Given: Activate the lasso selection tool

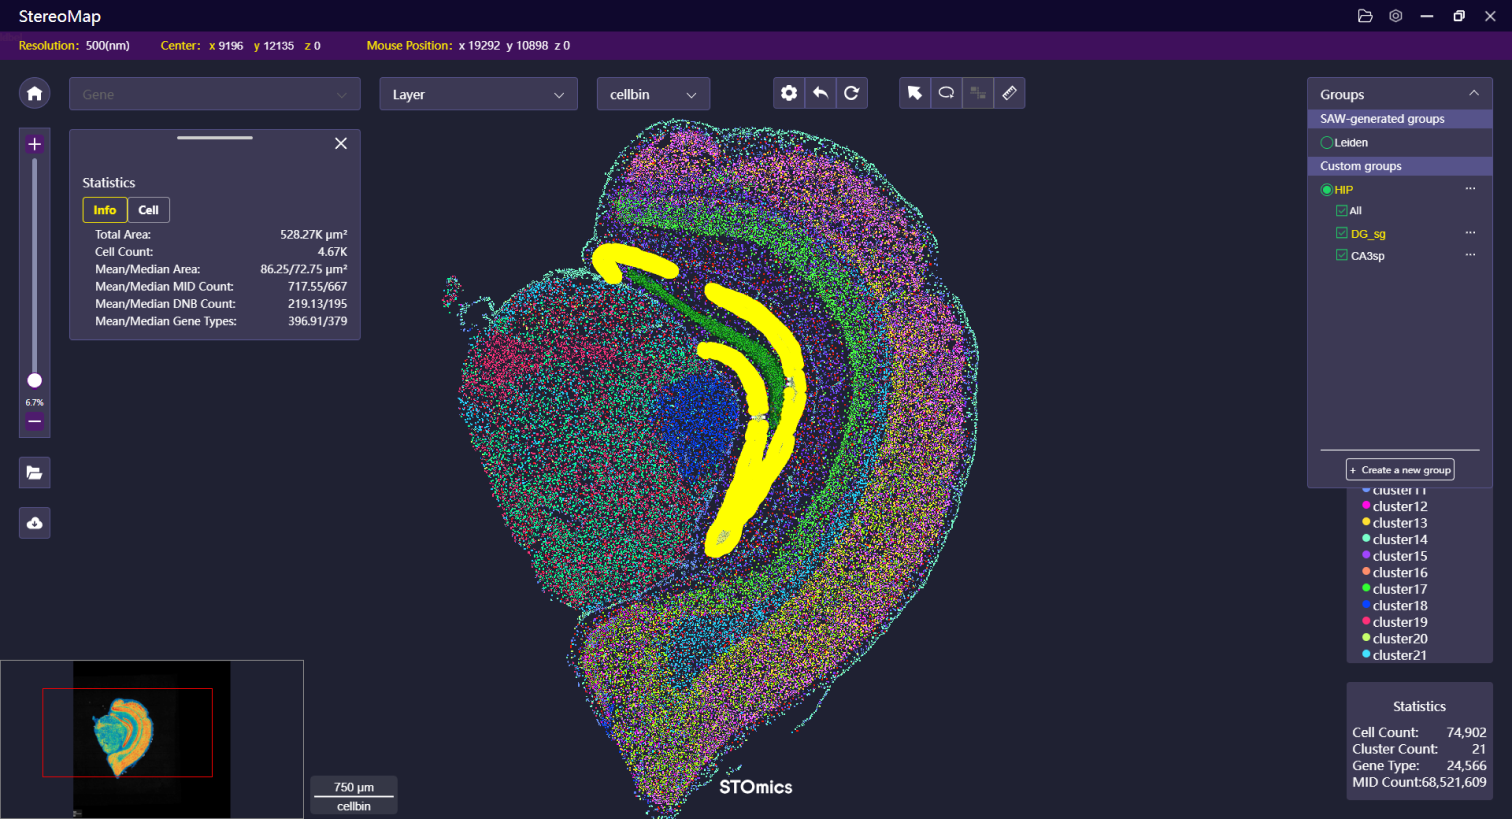Looking at the screenshot, I should pos(946,93).
